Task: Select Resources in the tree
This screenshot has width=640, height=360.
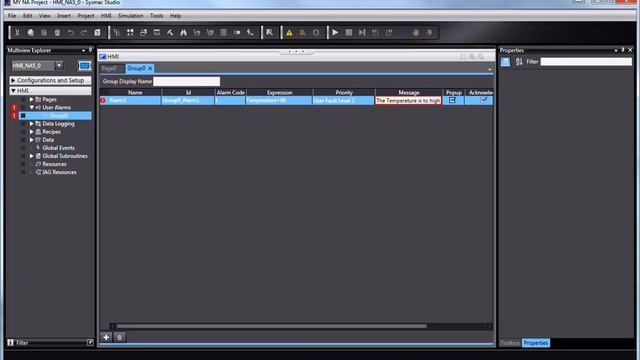Action: tap(54, 164)
